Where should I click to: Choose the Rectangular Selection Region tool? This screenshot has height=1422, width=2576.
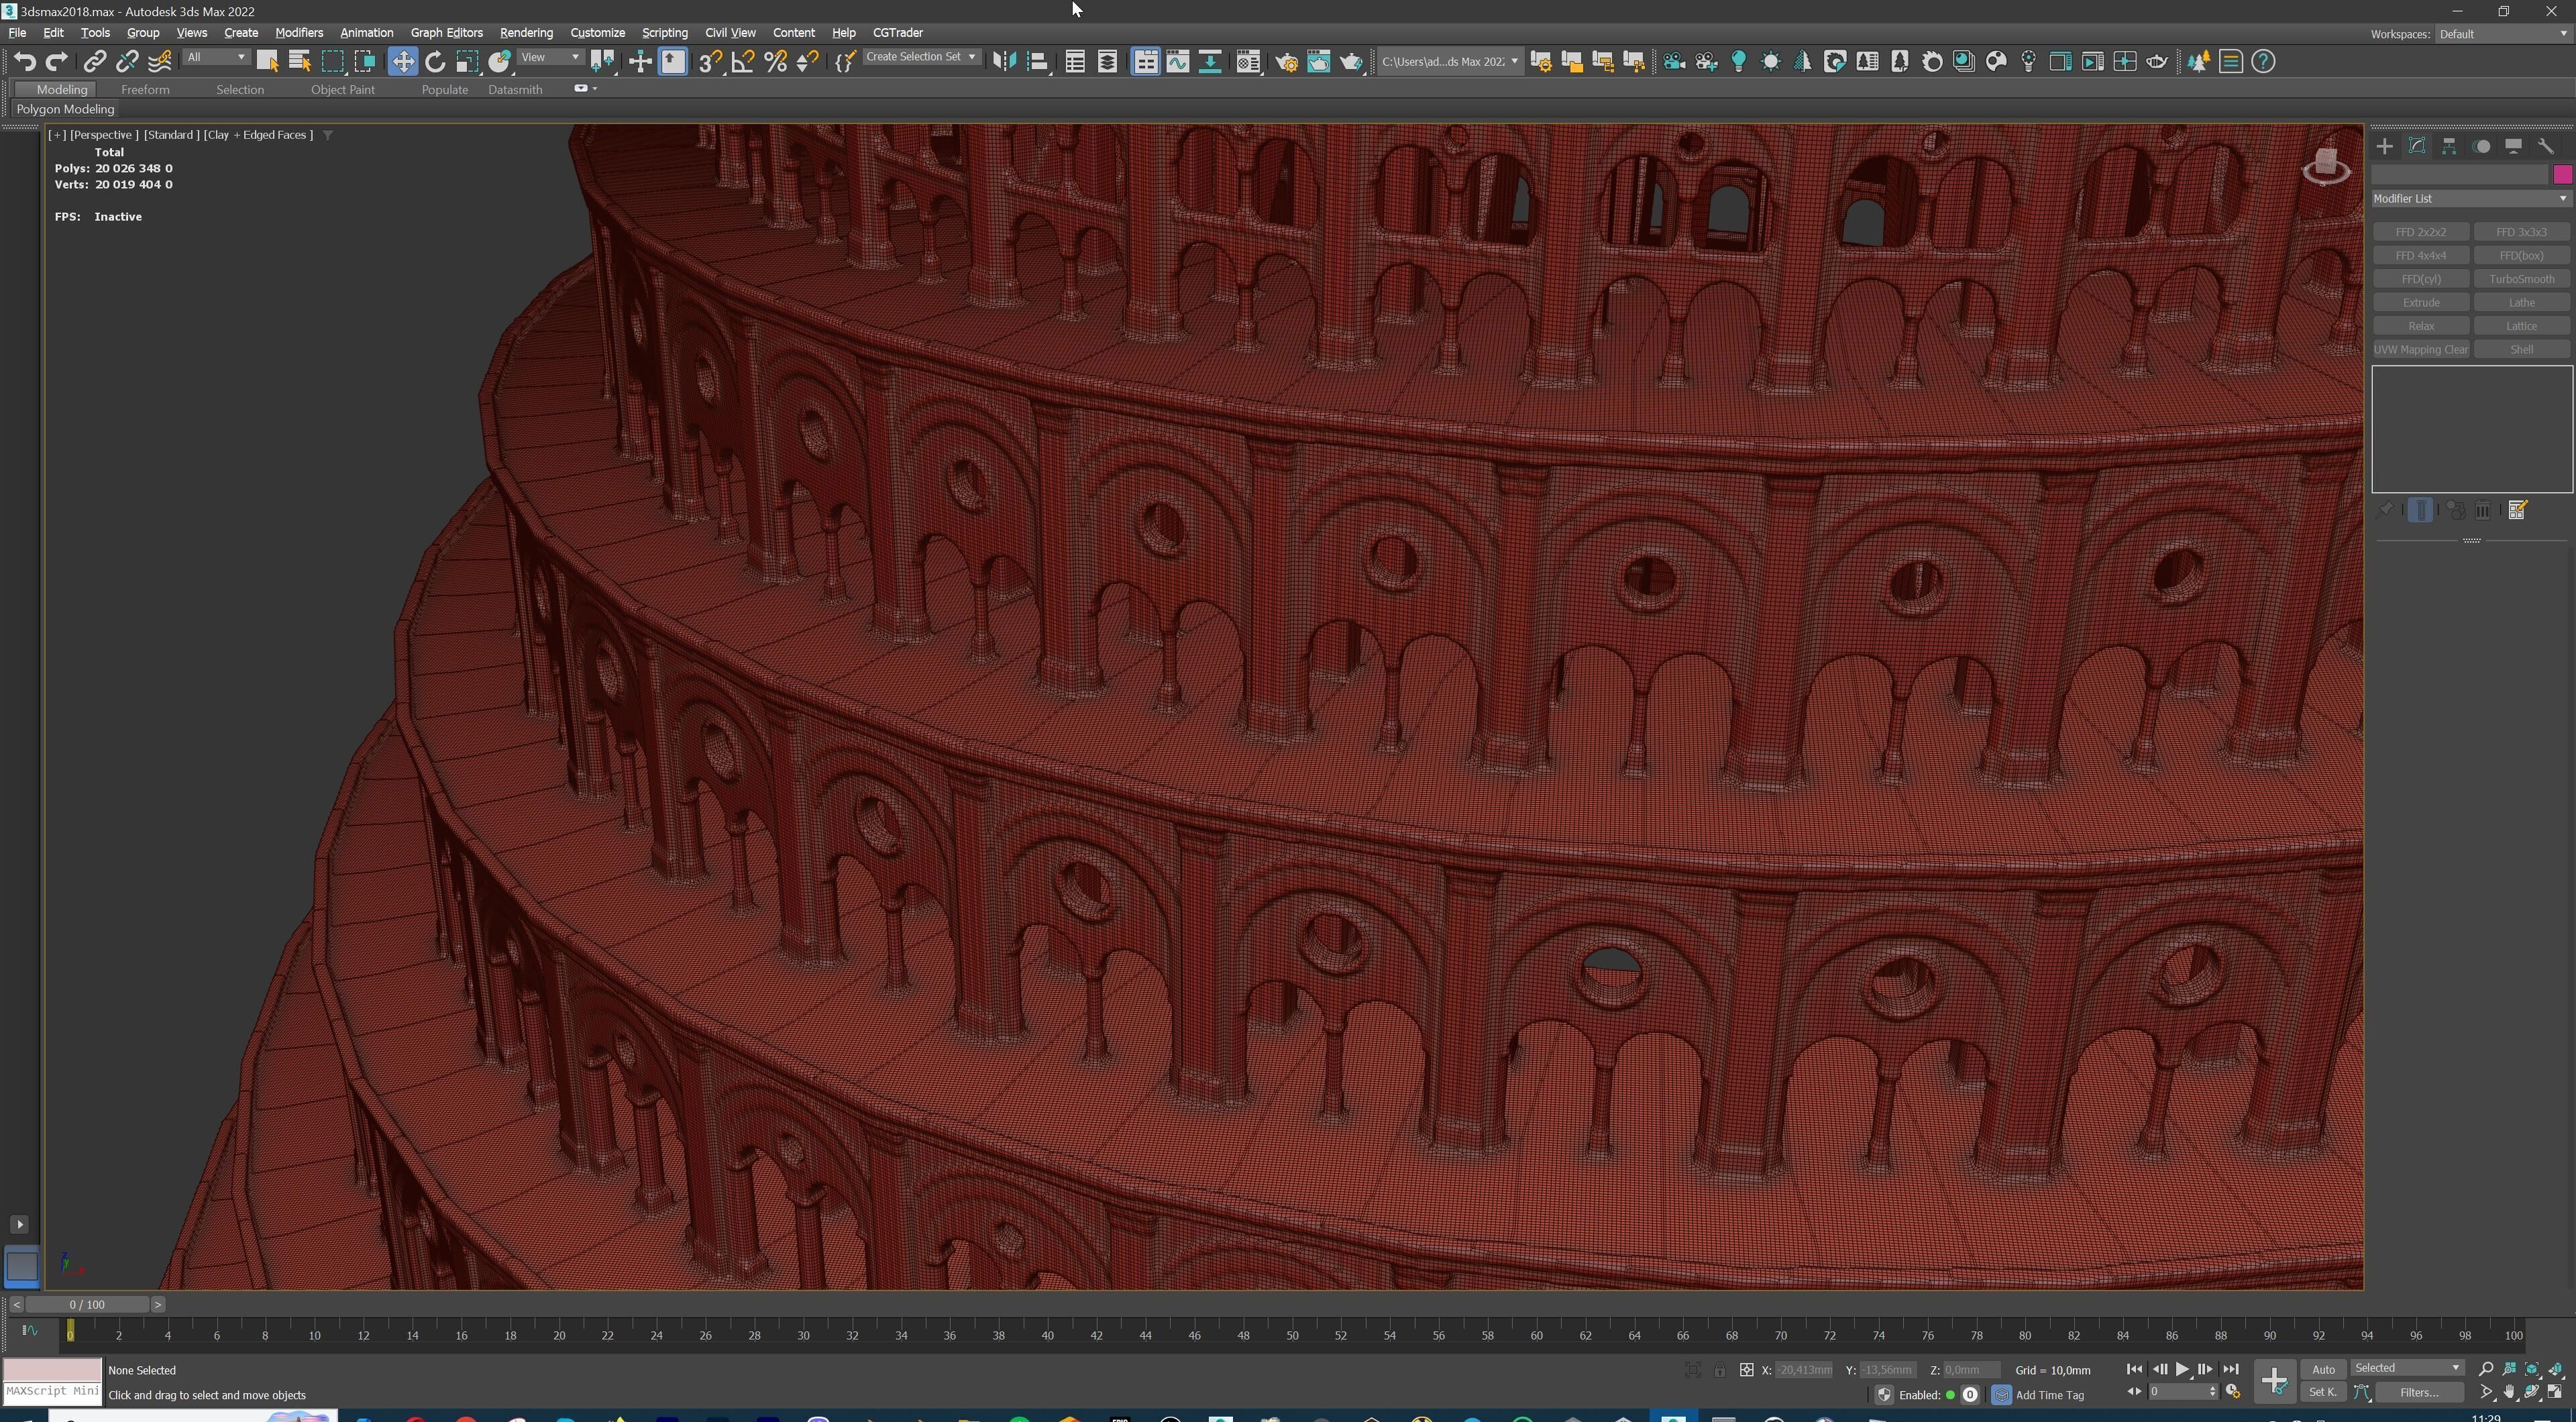(x=332, y=62)
